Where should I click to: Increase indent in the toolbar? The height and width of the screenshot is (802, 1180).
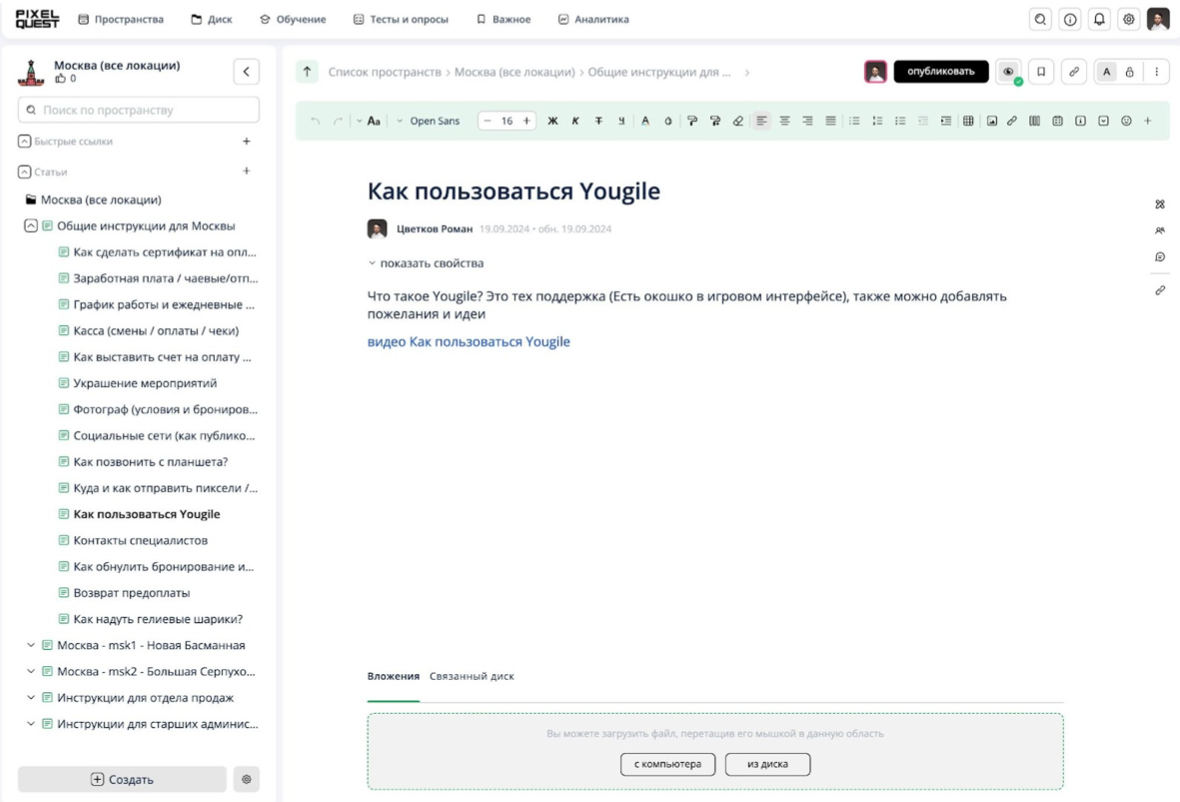point(945,120)
